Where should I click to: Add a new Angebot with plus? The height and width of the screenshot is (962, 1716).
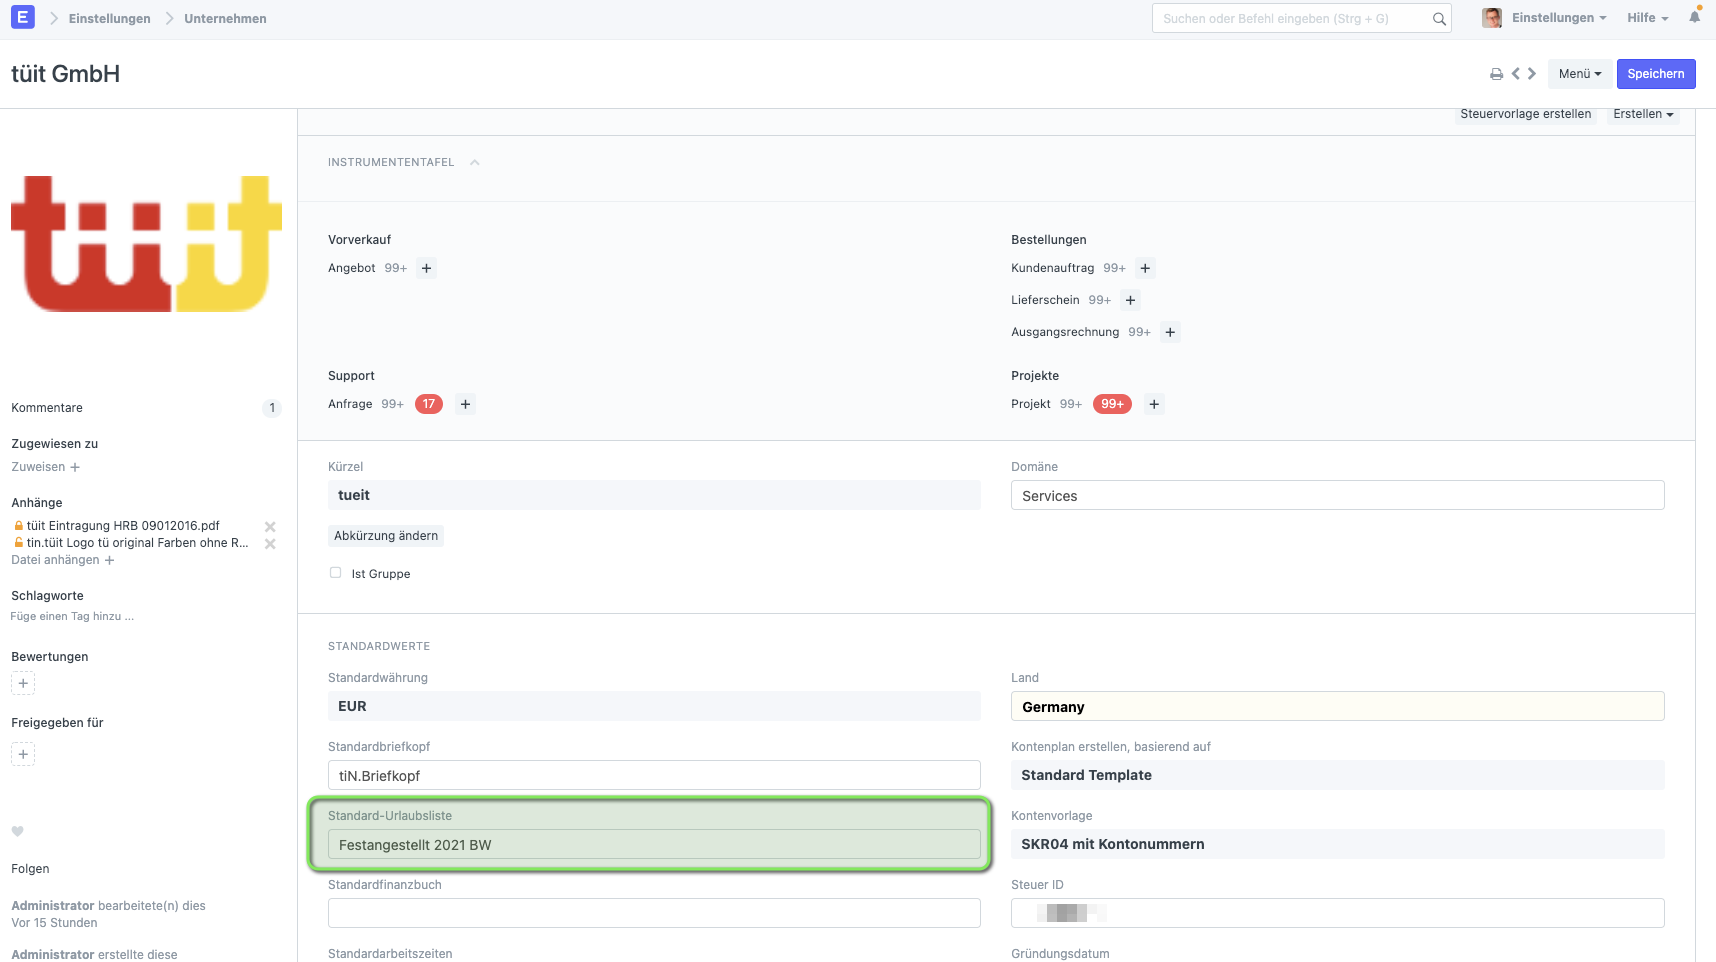click(427, 268)
